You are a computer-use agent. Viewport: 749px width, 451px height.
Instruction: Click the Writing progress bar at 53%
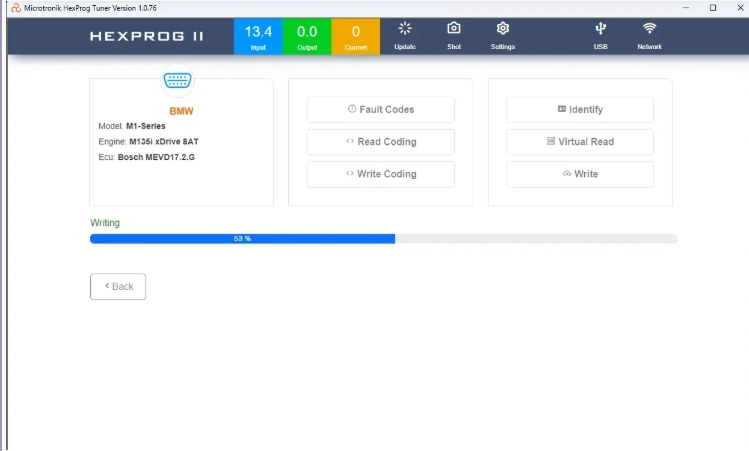(383, 238)
